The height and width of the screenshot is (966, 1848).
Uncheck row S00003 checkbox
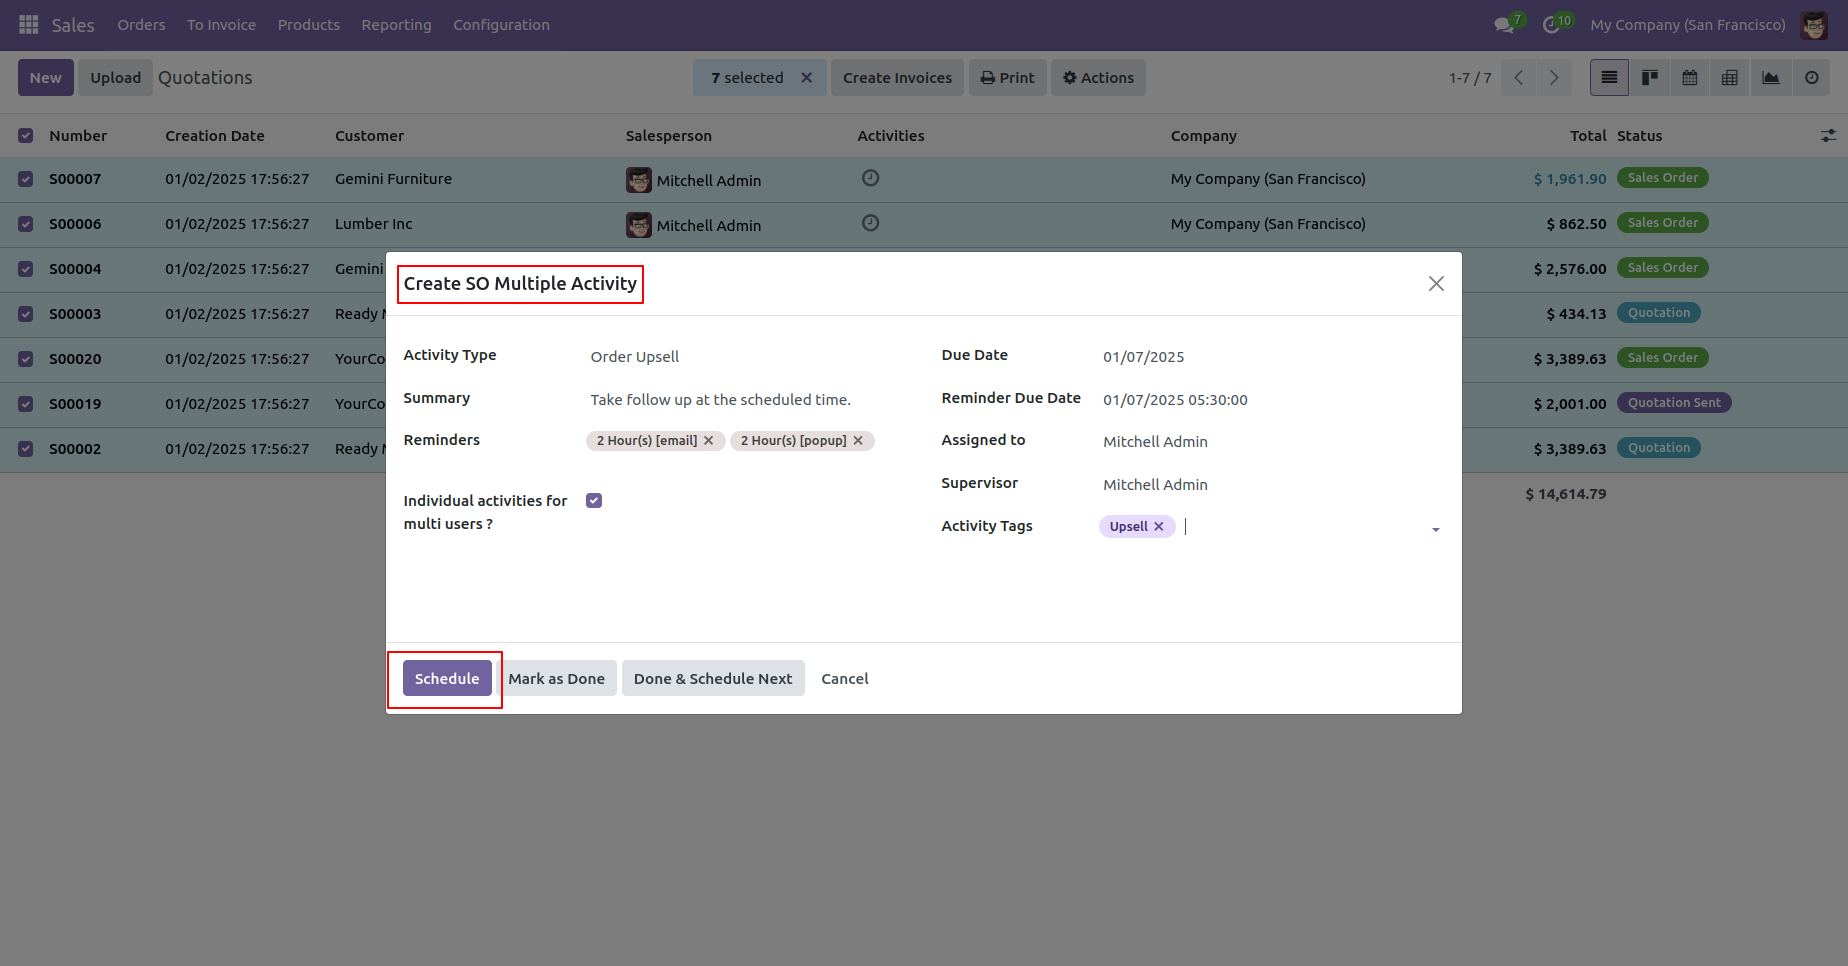(26, 314)
